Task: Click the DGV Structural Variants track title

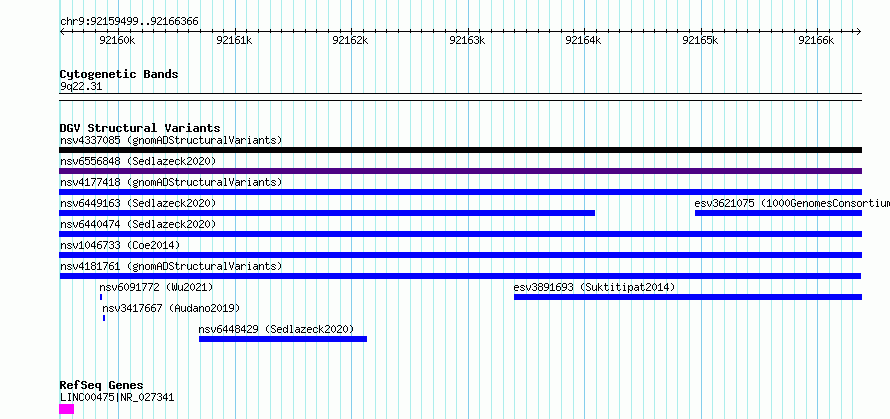Action: tap(140, 128)
